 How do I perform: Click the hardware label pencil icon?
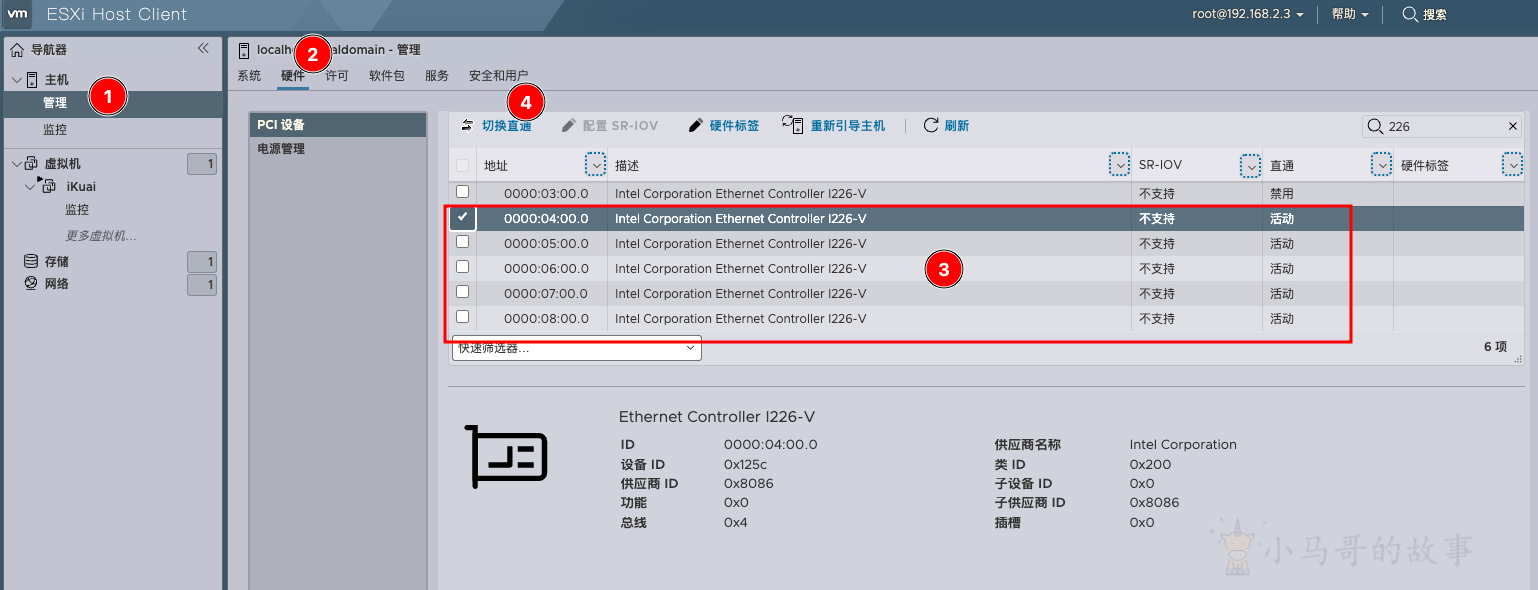pos(696,125)
